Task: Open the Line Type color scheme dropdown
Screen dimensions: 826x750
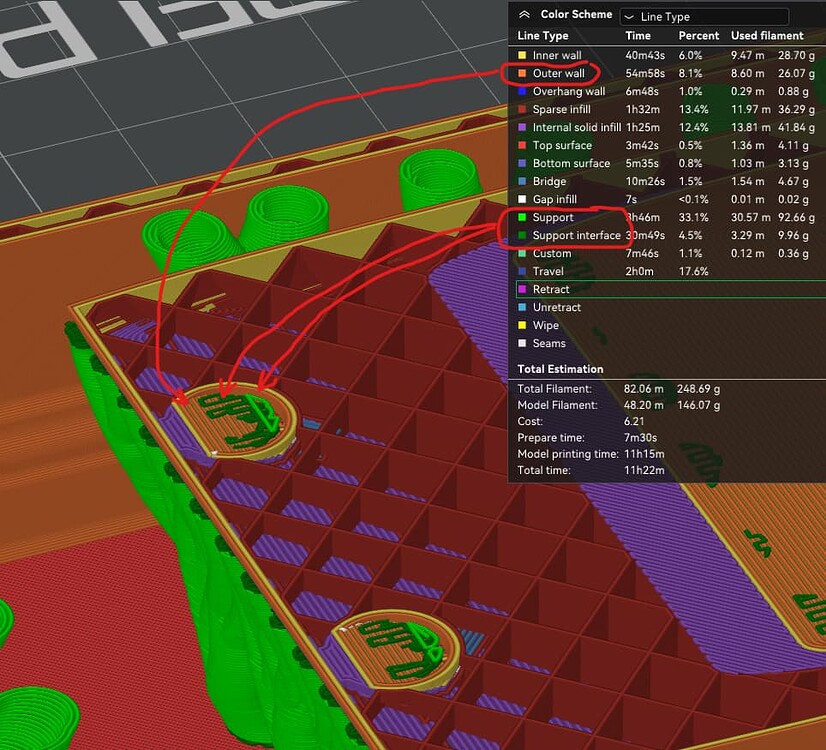Action: tap(704, 17)
